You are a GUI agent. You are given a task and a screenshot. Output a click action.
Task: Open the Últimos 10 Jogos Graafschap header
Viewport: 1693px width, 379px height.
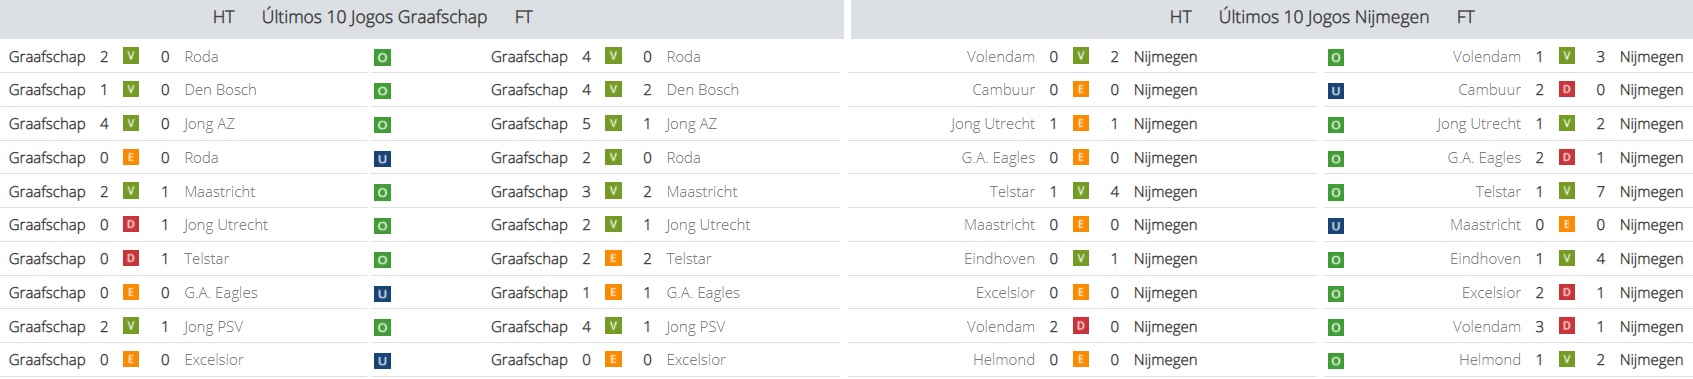point(374,17)
